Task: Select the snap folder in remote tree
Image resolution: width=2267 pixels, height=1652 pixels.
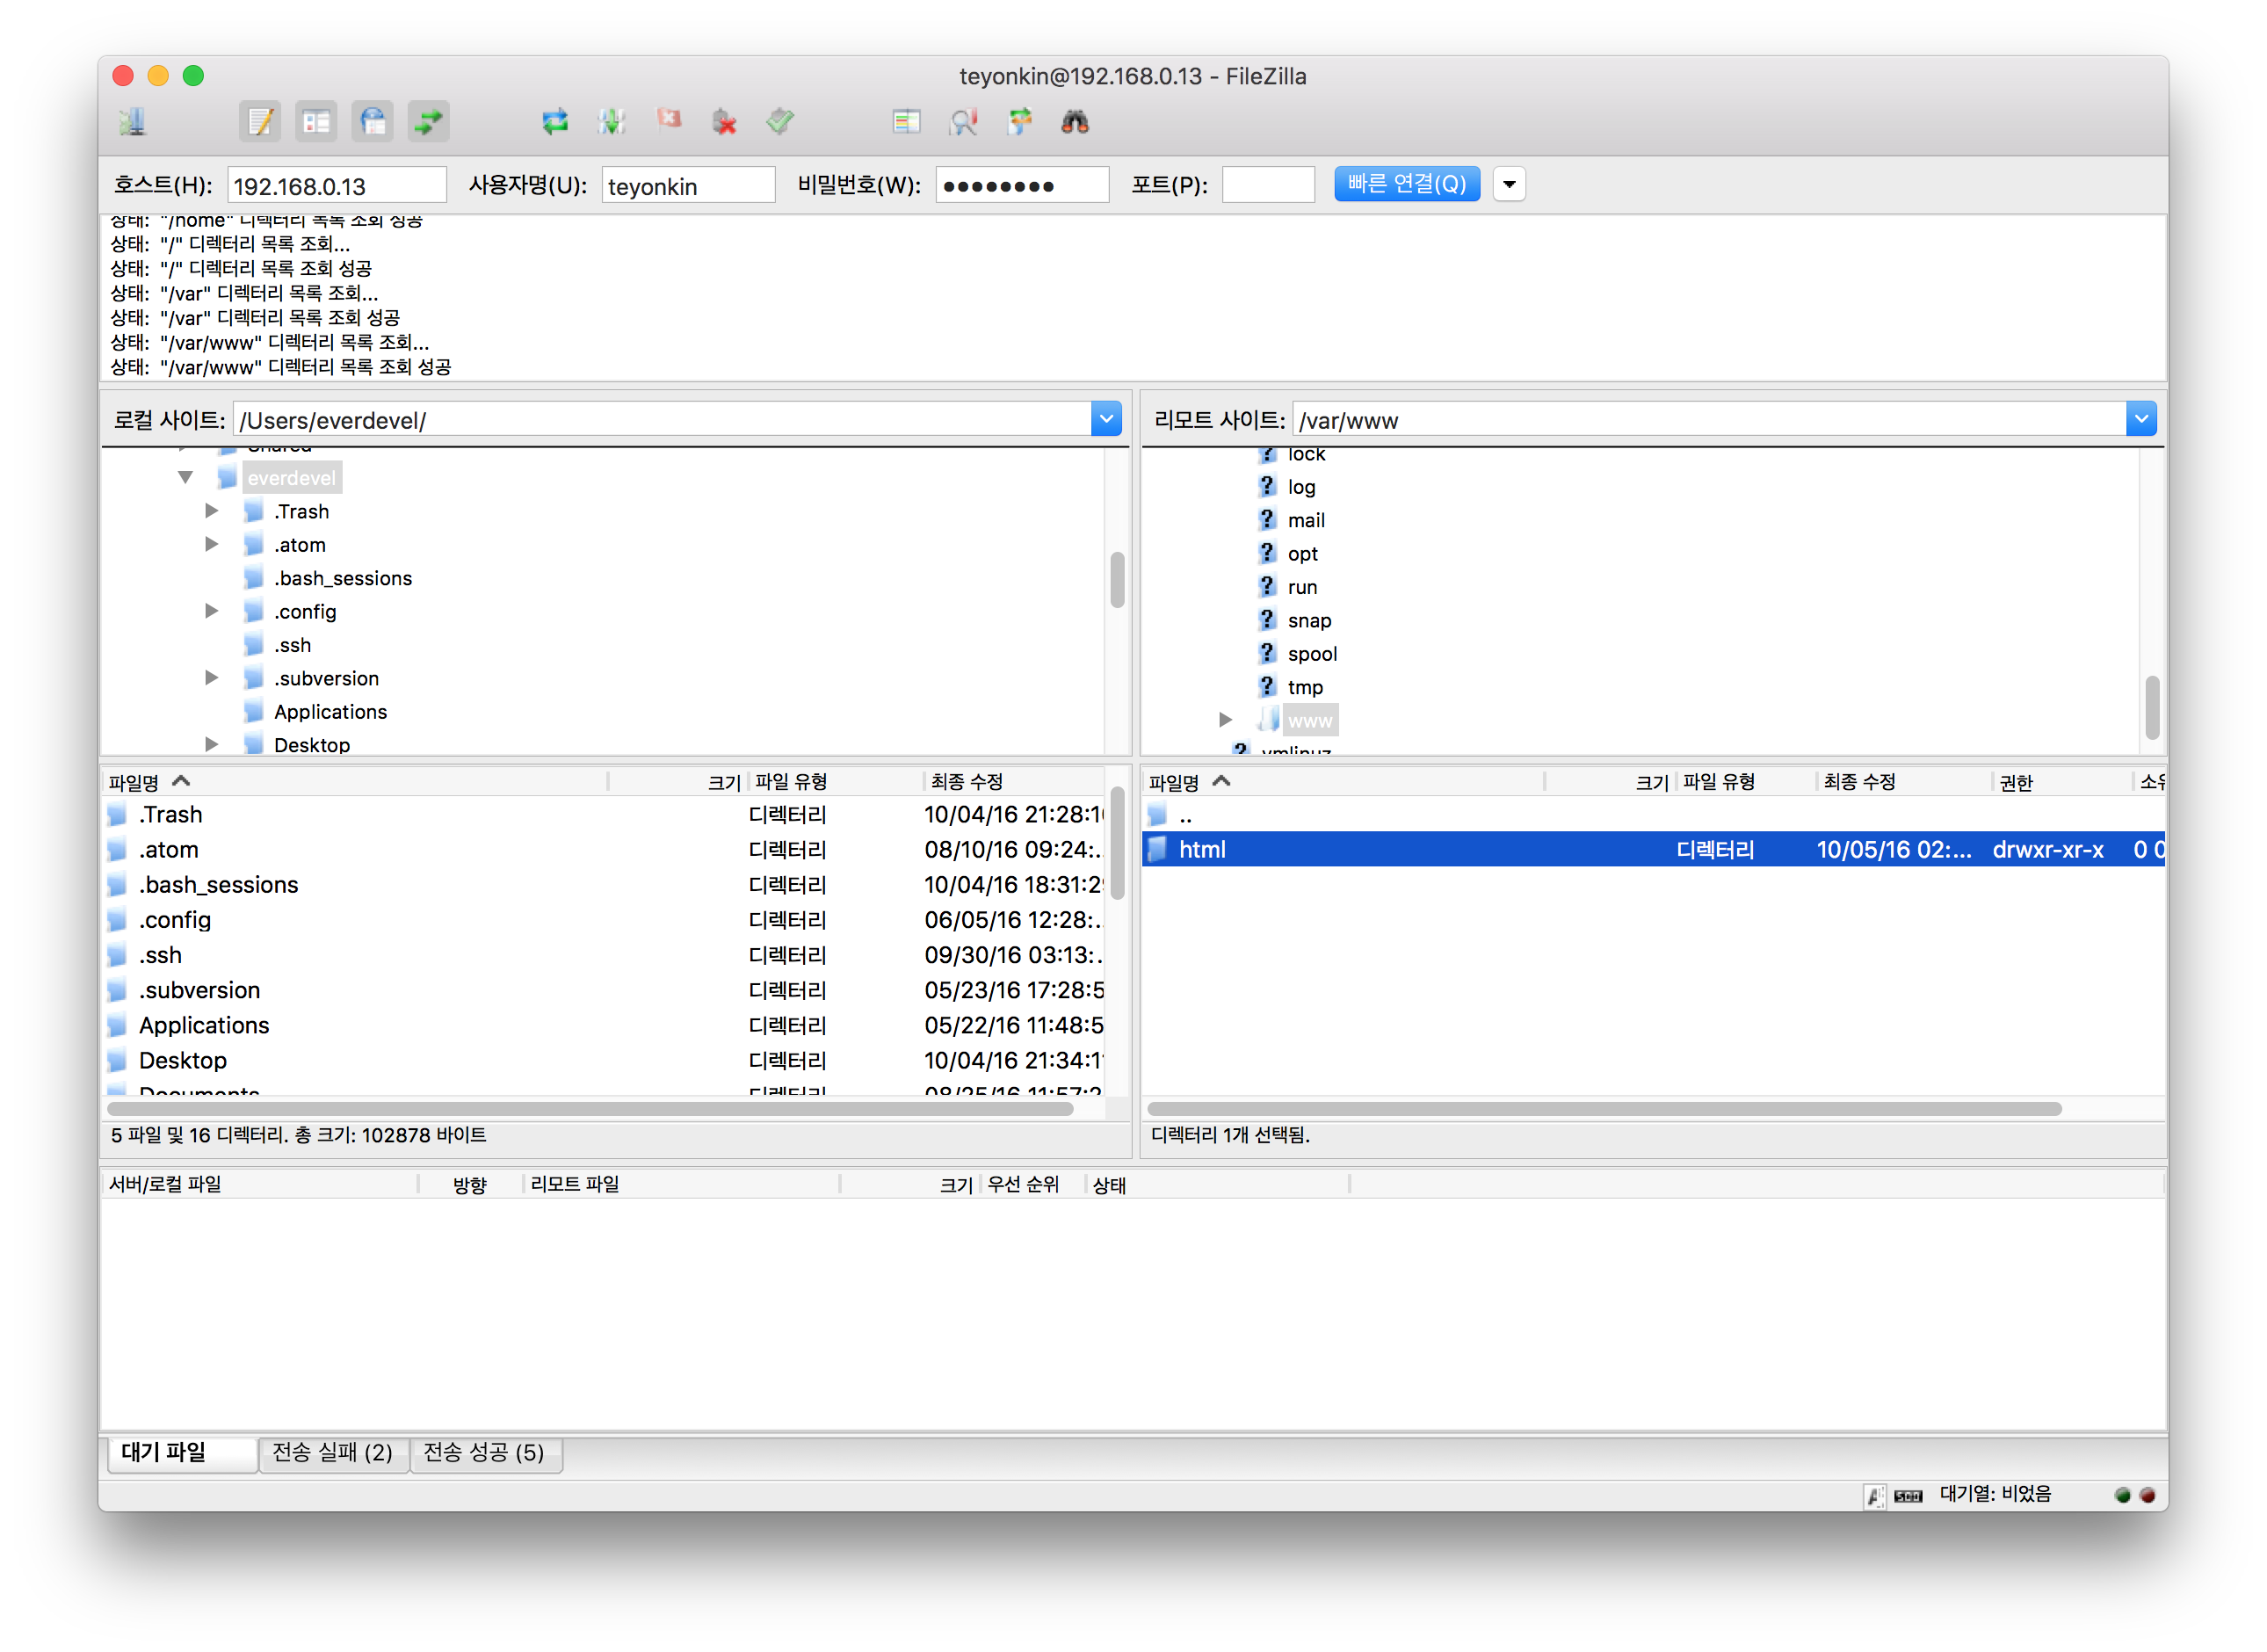Action: (x=1309, y=621)
